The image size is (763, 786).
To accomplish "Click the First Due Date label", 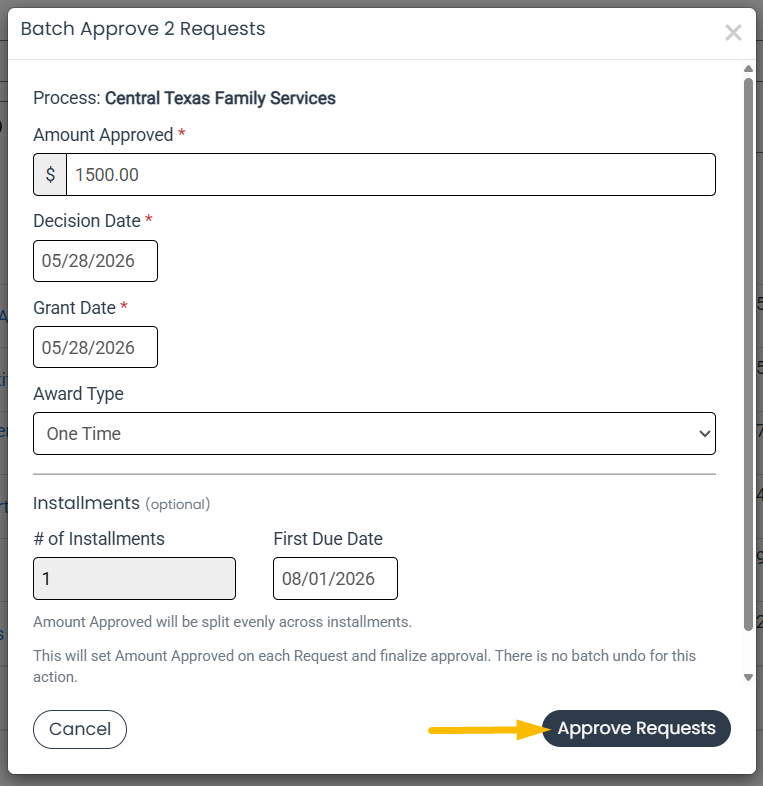I will 328,539.
